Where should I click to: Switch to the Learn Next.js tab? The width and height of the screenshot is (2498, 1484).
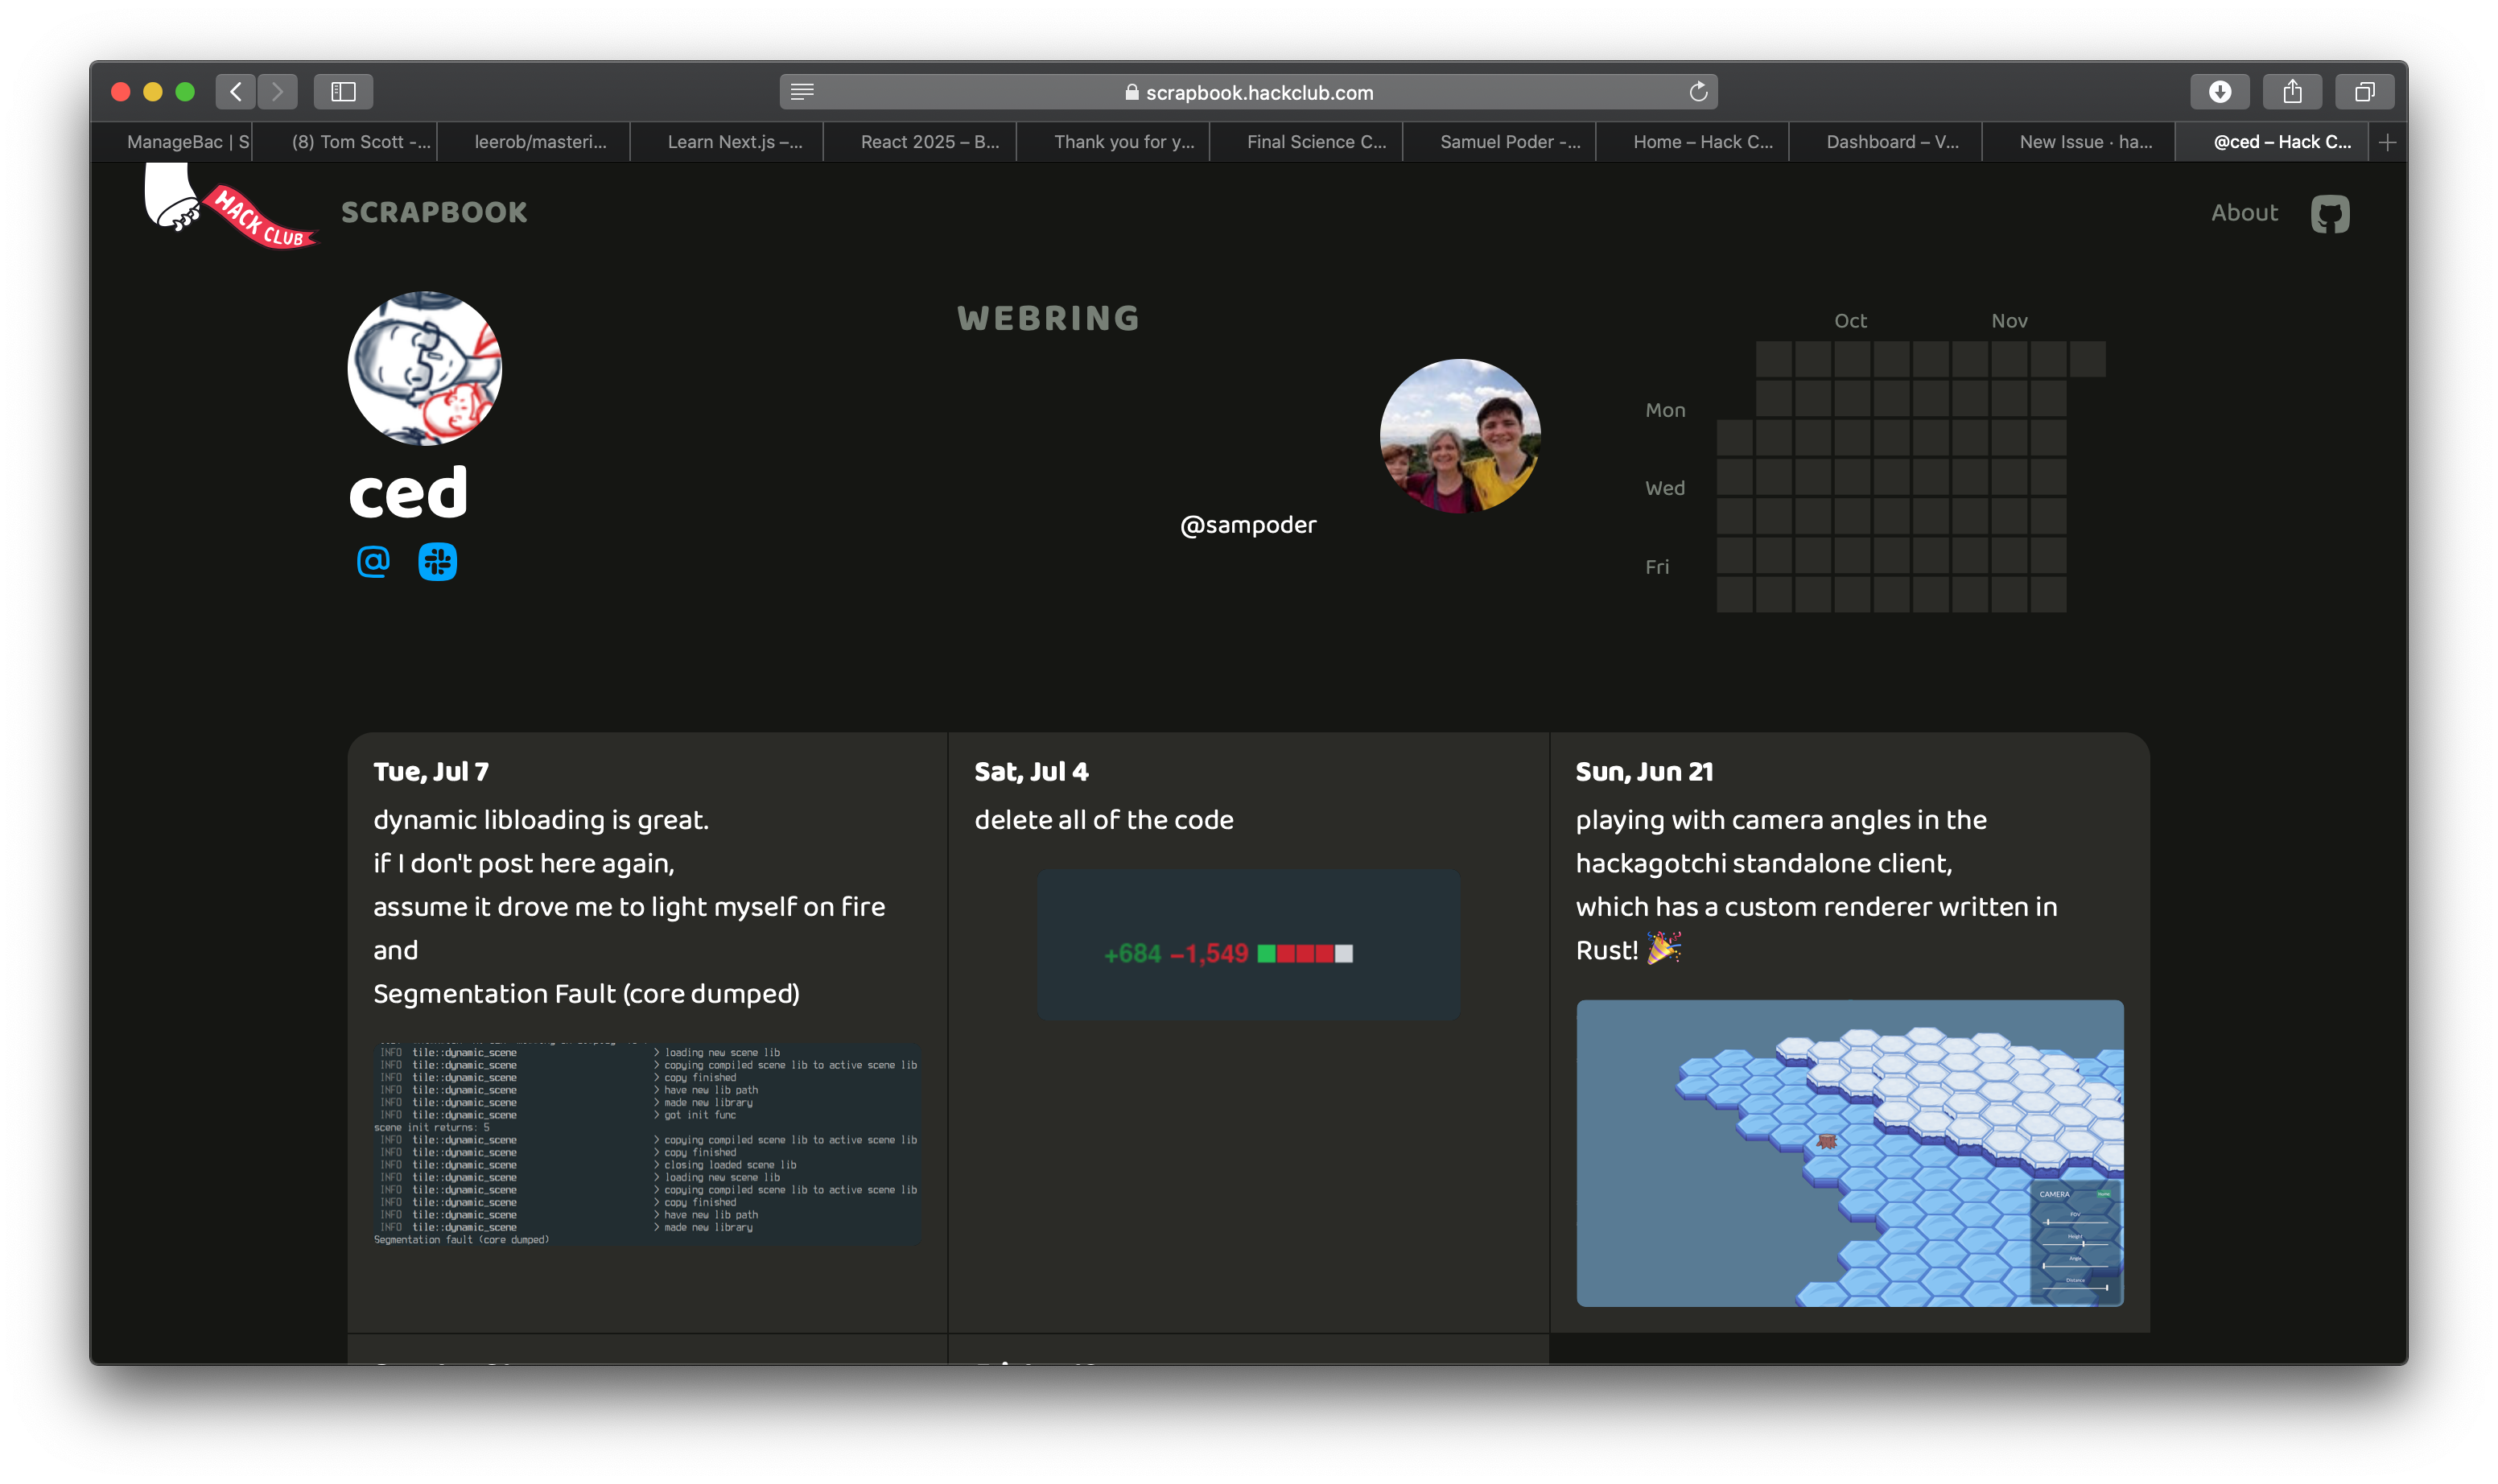[734, 142]
